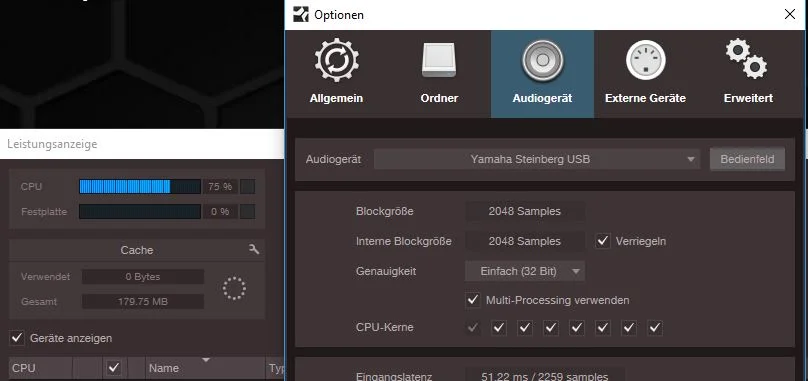Click the cache activity spinner icon
This screenshot has height=381, width=808.
pyautogui.click(x=234, y=288)
